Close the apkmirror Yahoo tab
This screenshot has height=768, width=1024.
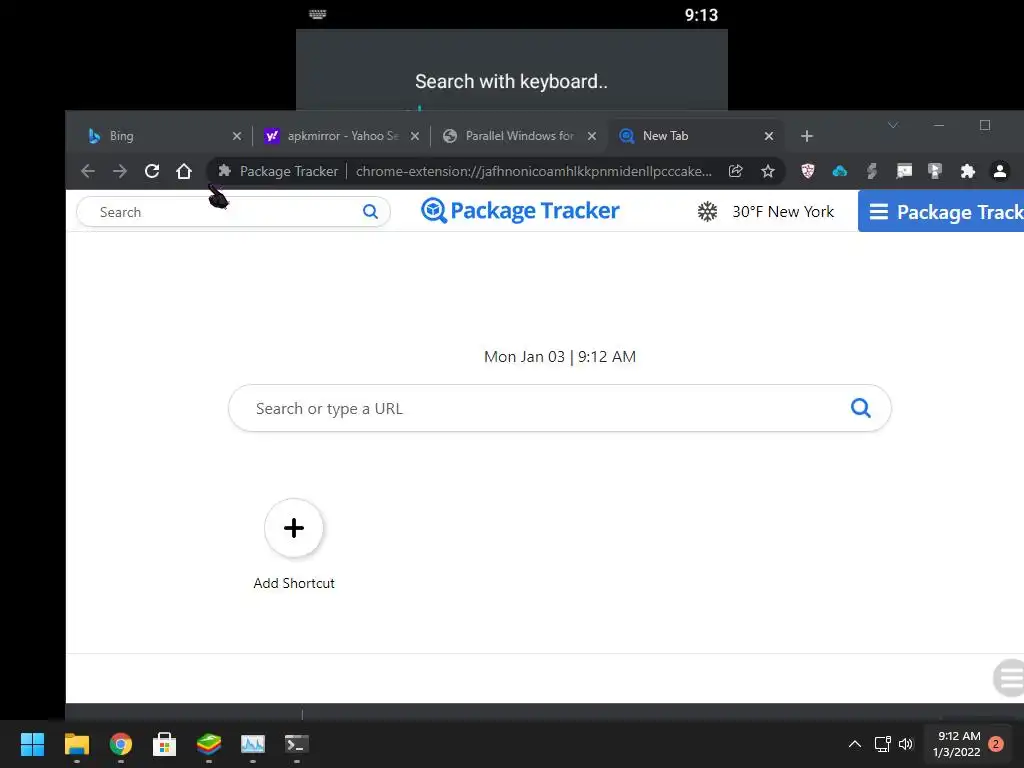414,136
